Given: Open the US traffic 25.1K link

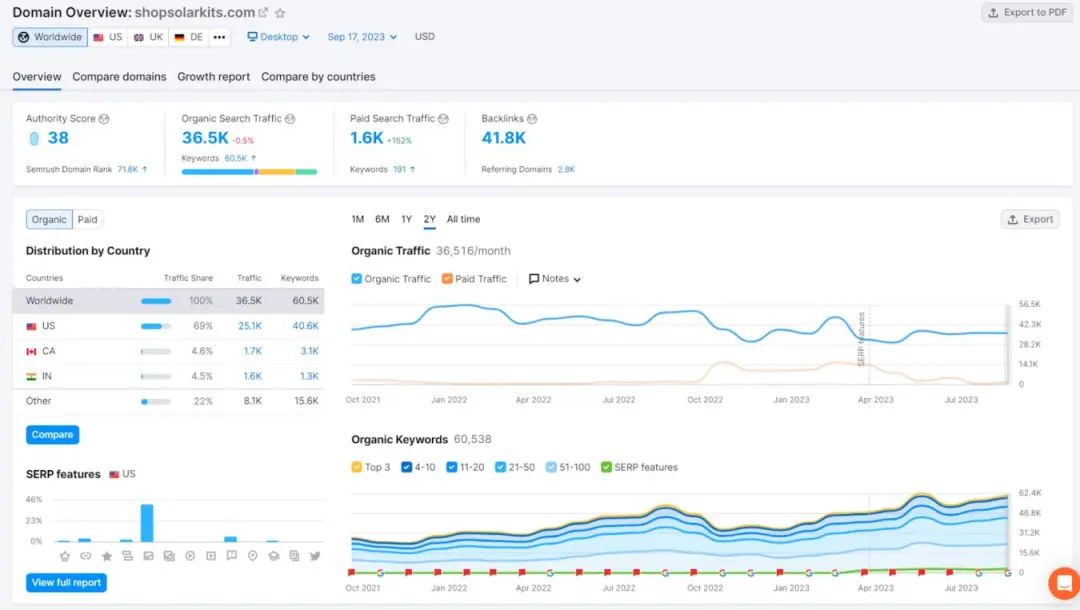Looking at the screenshot, I should [x=249, y=326].
